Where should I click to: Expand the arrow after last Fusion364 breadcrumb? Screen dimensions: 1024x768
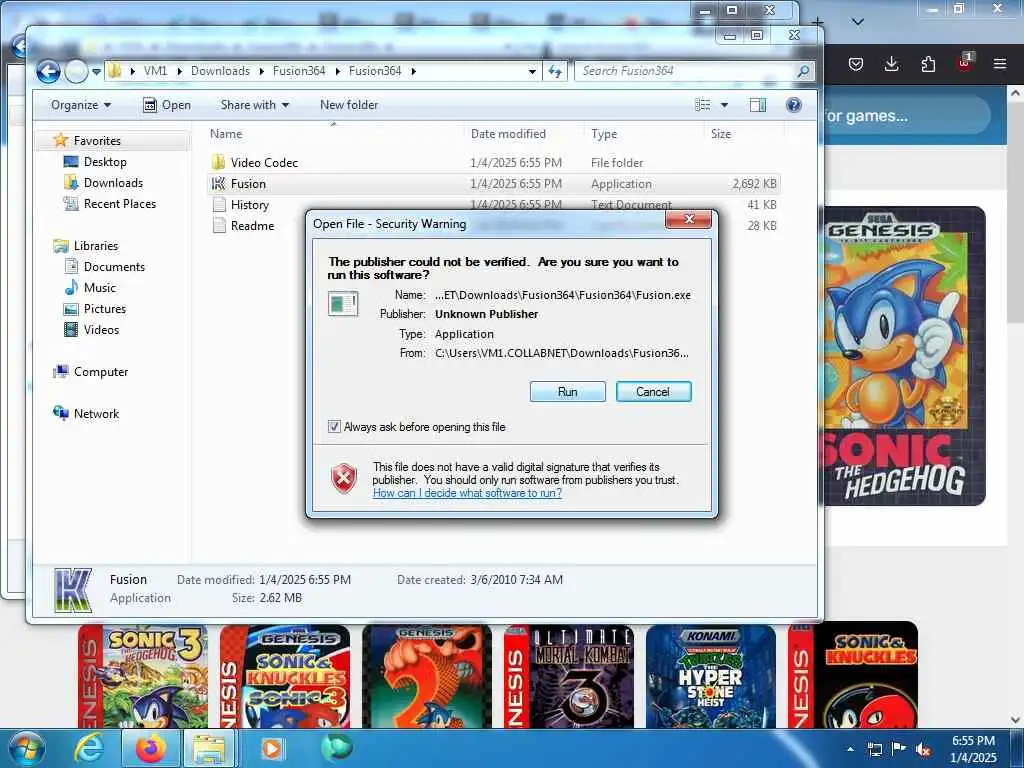point(413,71)
